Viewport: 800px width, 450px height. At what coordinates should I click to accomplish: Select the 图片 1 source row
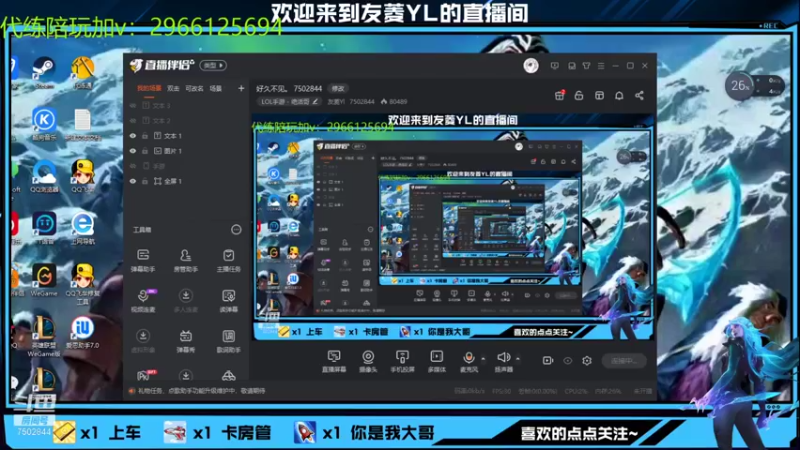tap(186, 151)
